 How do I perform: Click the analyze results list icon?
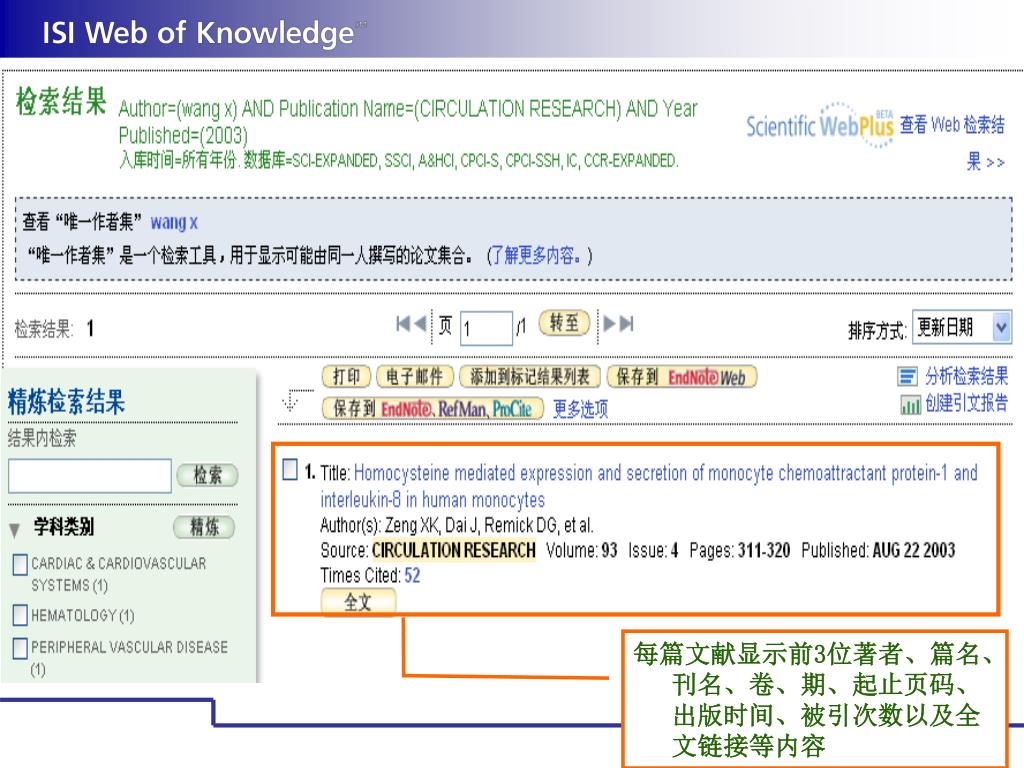pyautogui.click(x=908, y=377)
